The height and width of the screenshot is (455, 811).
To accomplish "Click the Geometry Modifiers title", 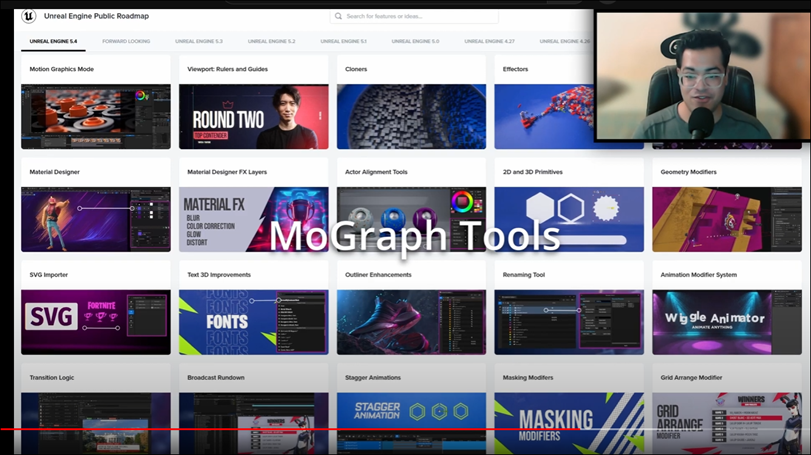I will 688,172.
